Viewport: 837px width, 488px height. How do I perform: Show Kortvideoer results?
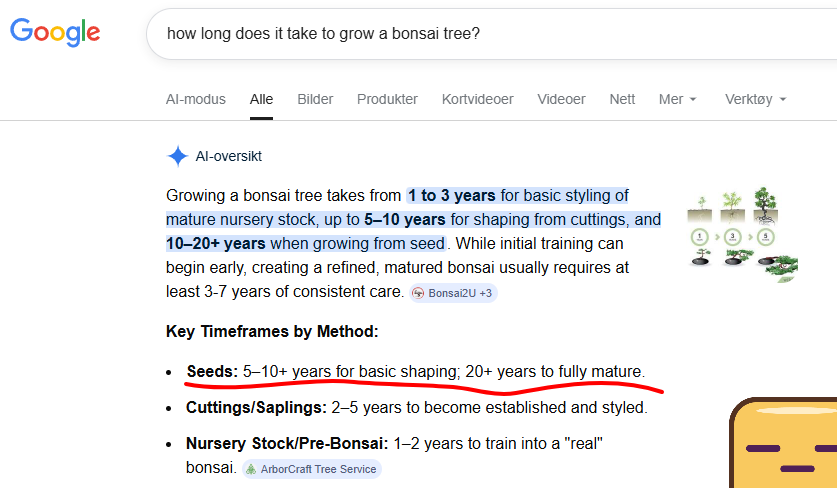478,99
